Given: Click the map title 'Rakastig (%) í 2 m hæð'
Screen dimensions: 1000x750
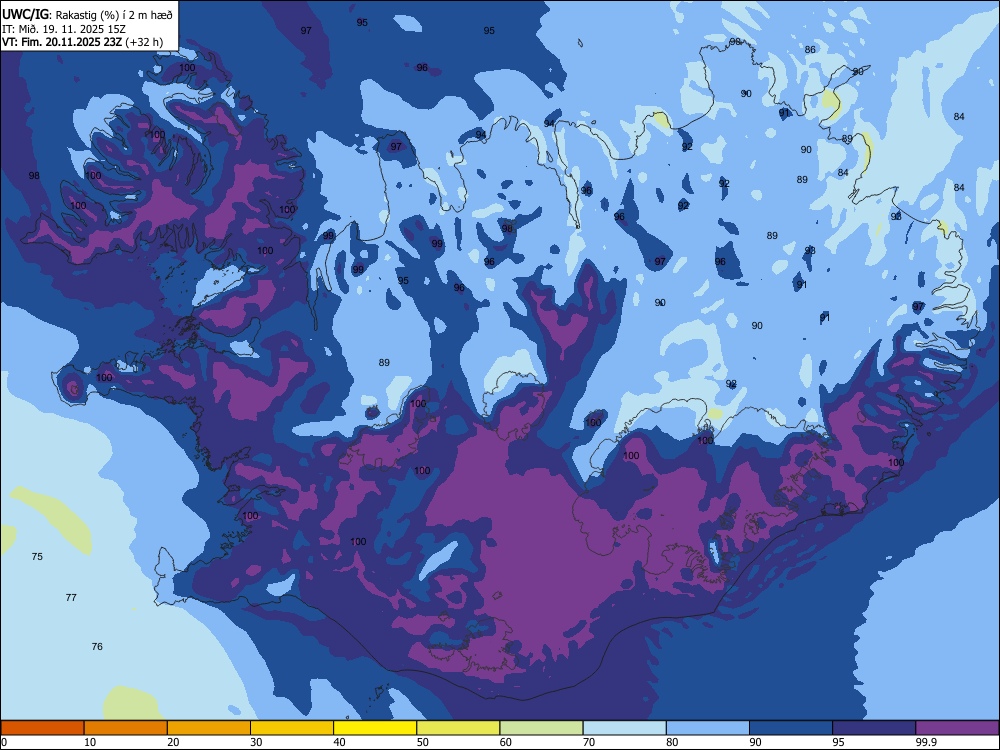Looking at the screenshot, I should click(114, 15).
